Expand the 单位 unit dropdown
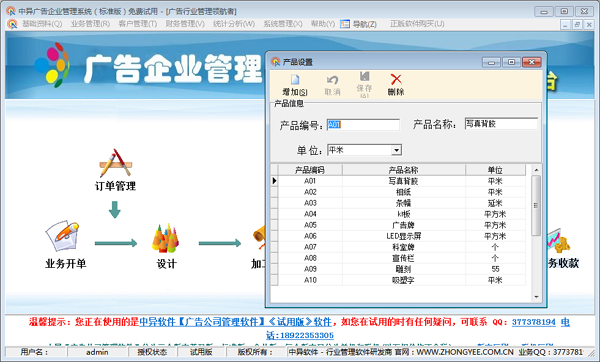This screenshot has height=362, width=600. pos(396,150)
